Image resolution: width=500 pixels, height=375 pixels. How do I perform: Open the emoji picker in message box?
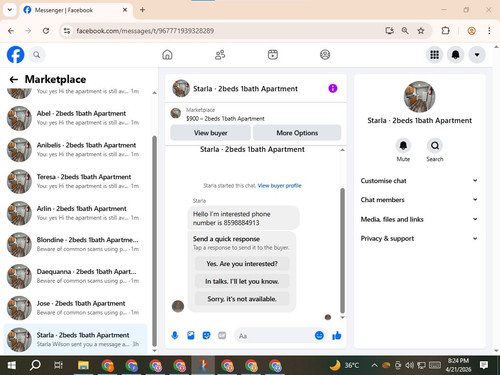[319, 335]
